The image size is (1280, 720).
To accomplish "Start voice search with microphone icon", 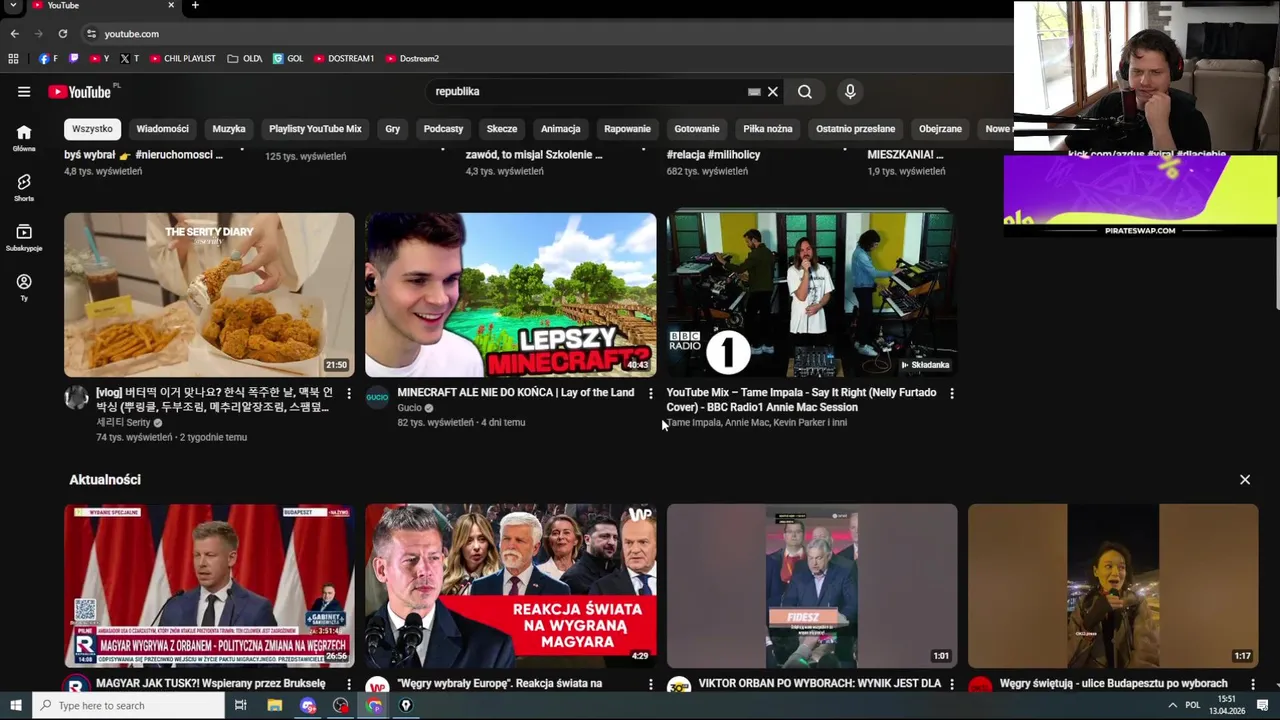I will [850, 91].
